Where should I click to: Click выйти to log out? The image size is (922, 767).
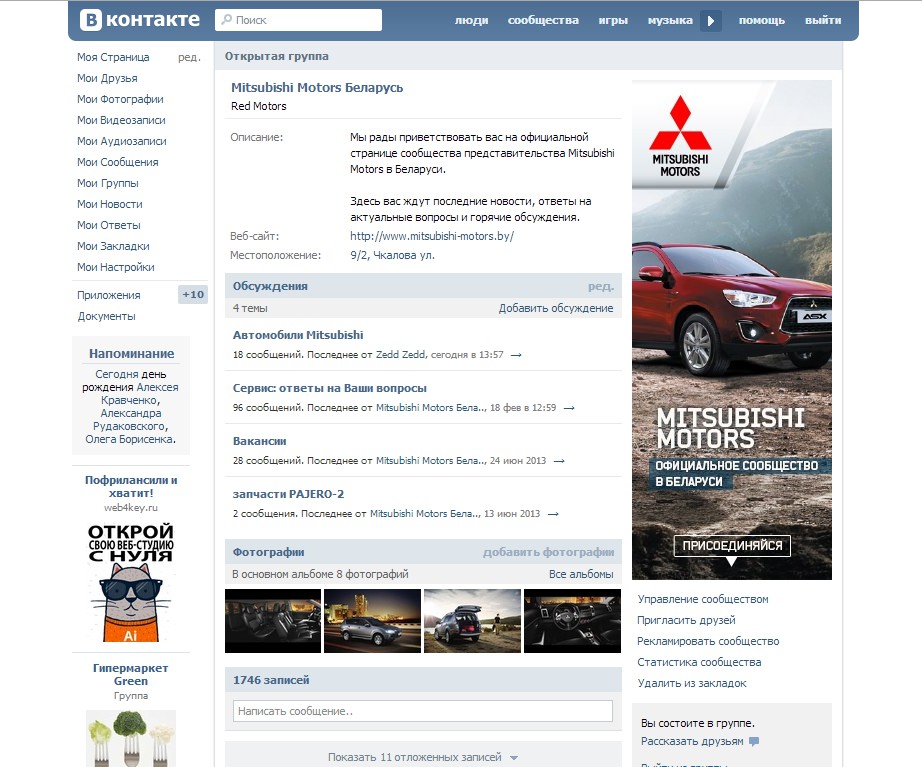823,21
